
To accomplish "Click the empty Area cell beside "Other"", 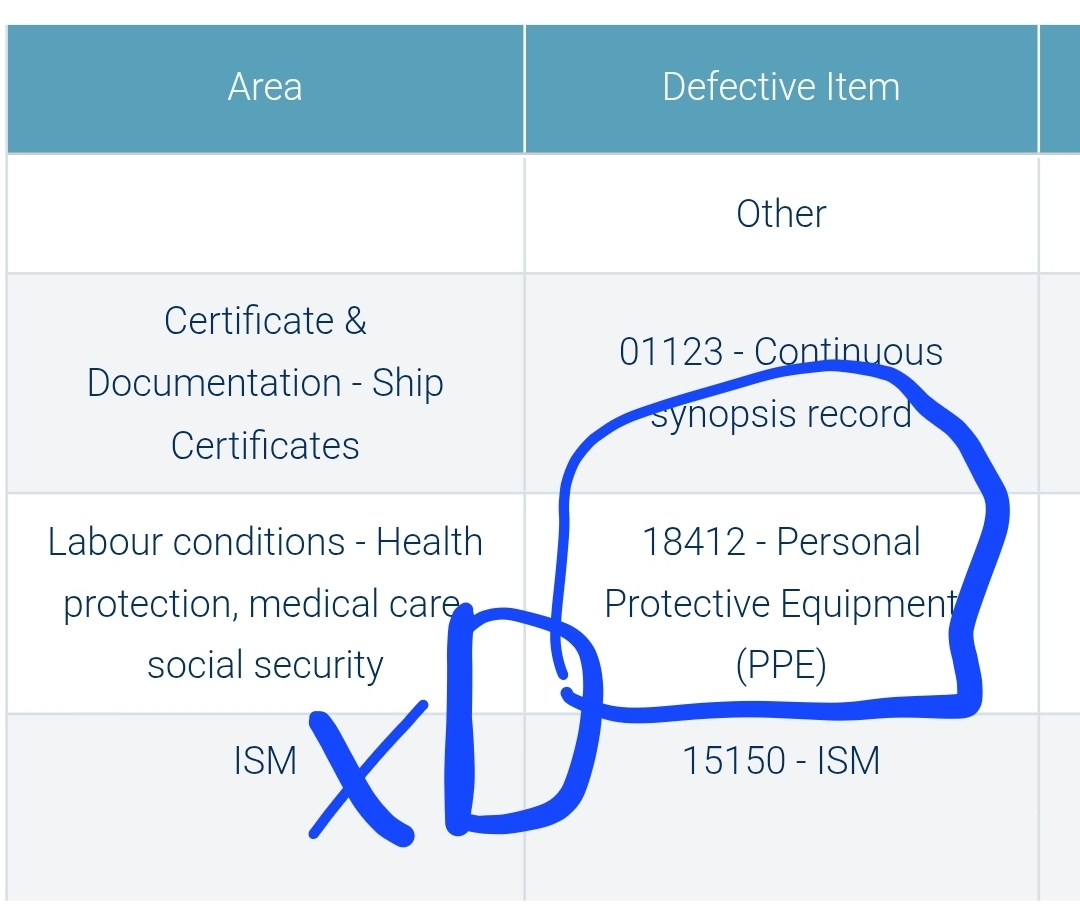I will [x=265, y=214].
